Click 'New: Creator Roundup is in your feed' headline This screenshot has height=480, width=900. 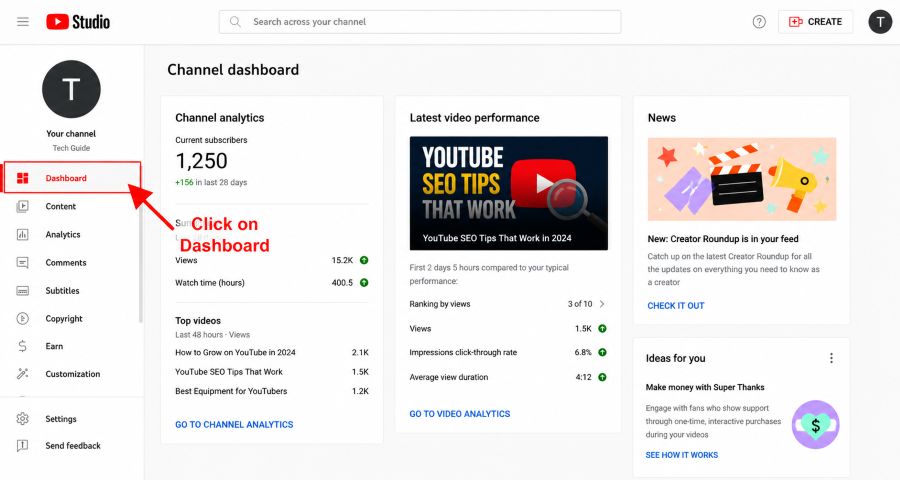click(723, 239)
